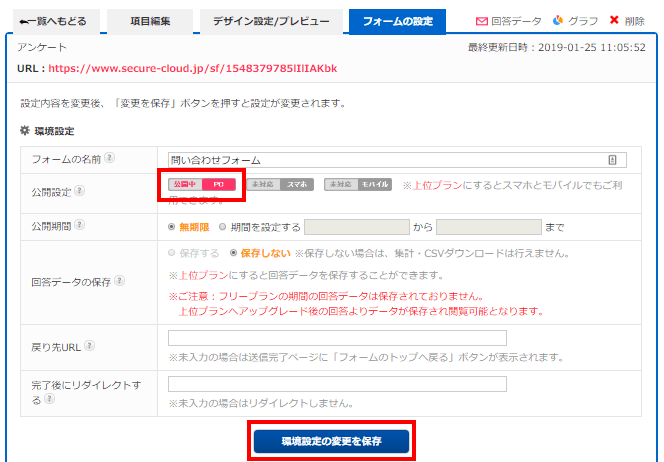Switch to 項目編集 tab
Image resolution: width=664 pixels, height=462 pixels.
149,21
